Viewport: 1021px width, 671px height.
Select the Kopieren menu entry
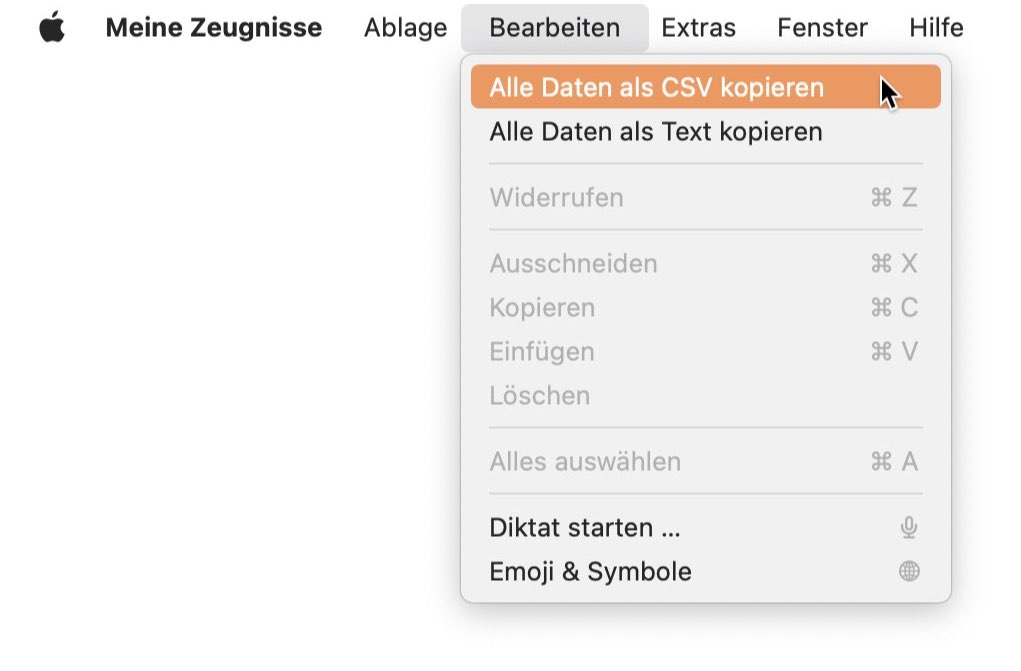[x=706, y=307]
